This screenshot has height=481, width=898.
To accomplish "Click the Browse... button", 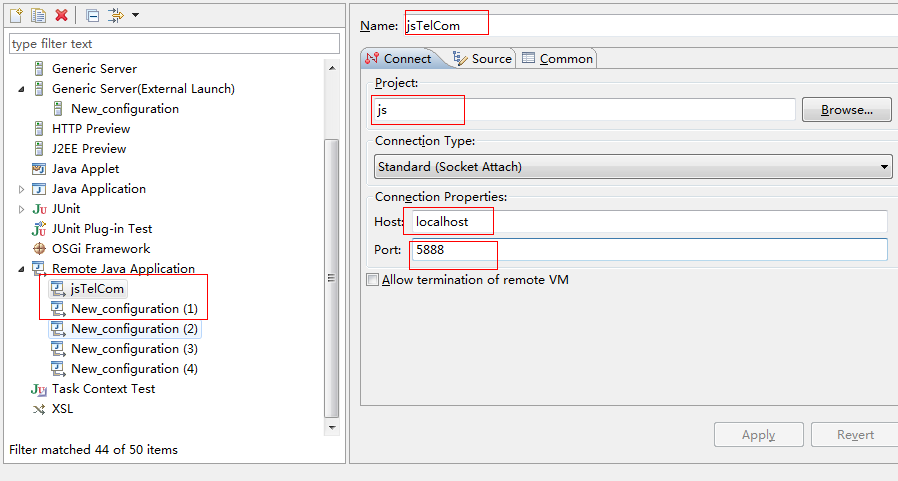I will point(846,109).
